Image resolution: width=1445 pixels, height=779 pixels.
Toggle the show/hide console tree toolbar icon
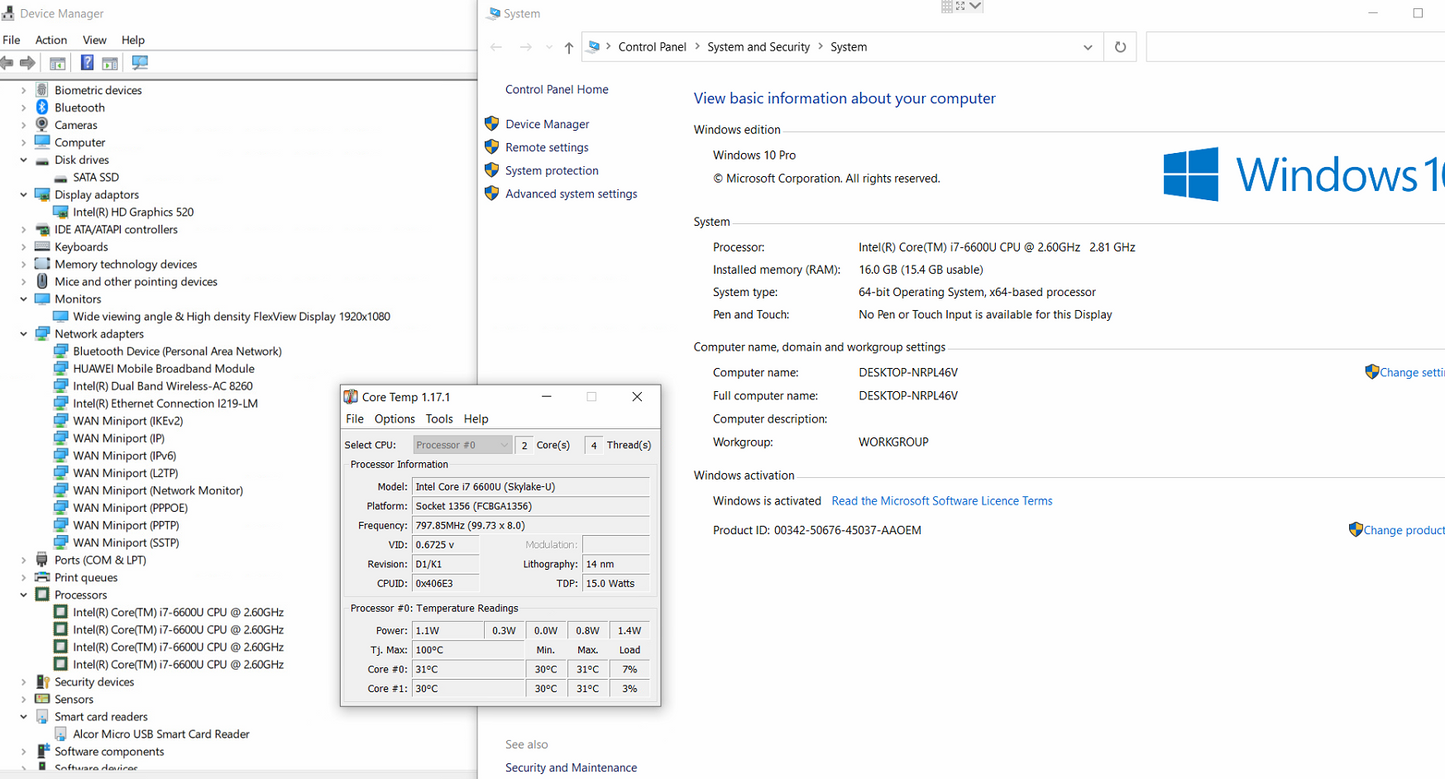(x=58, y=63)
